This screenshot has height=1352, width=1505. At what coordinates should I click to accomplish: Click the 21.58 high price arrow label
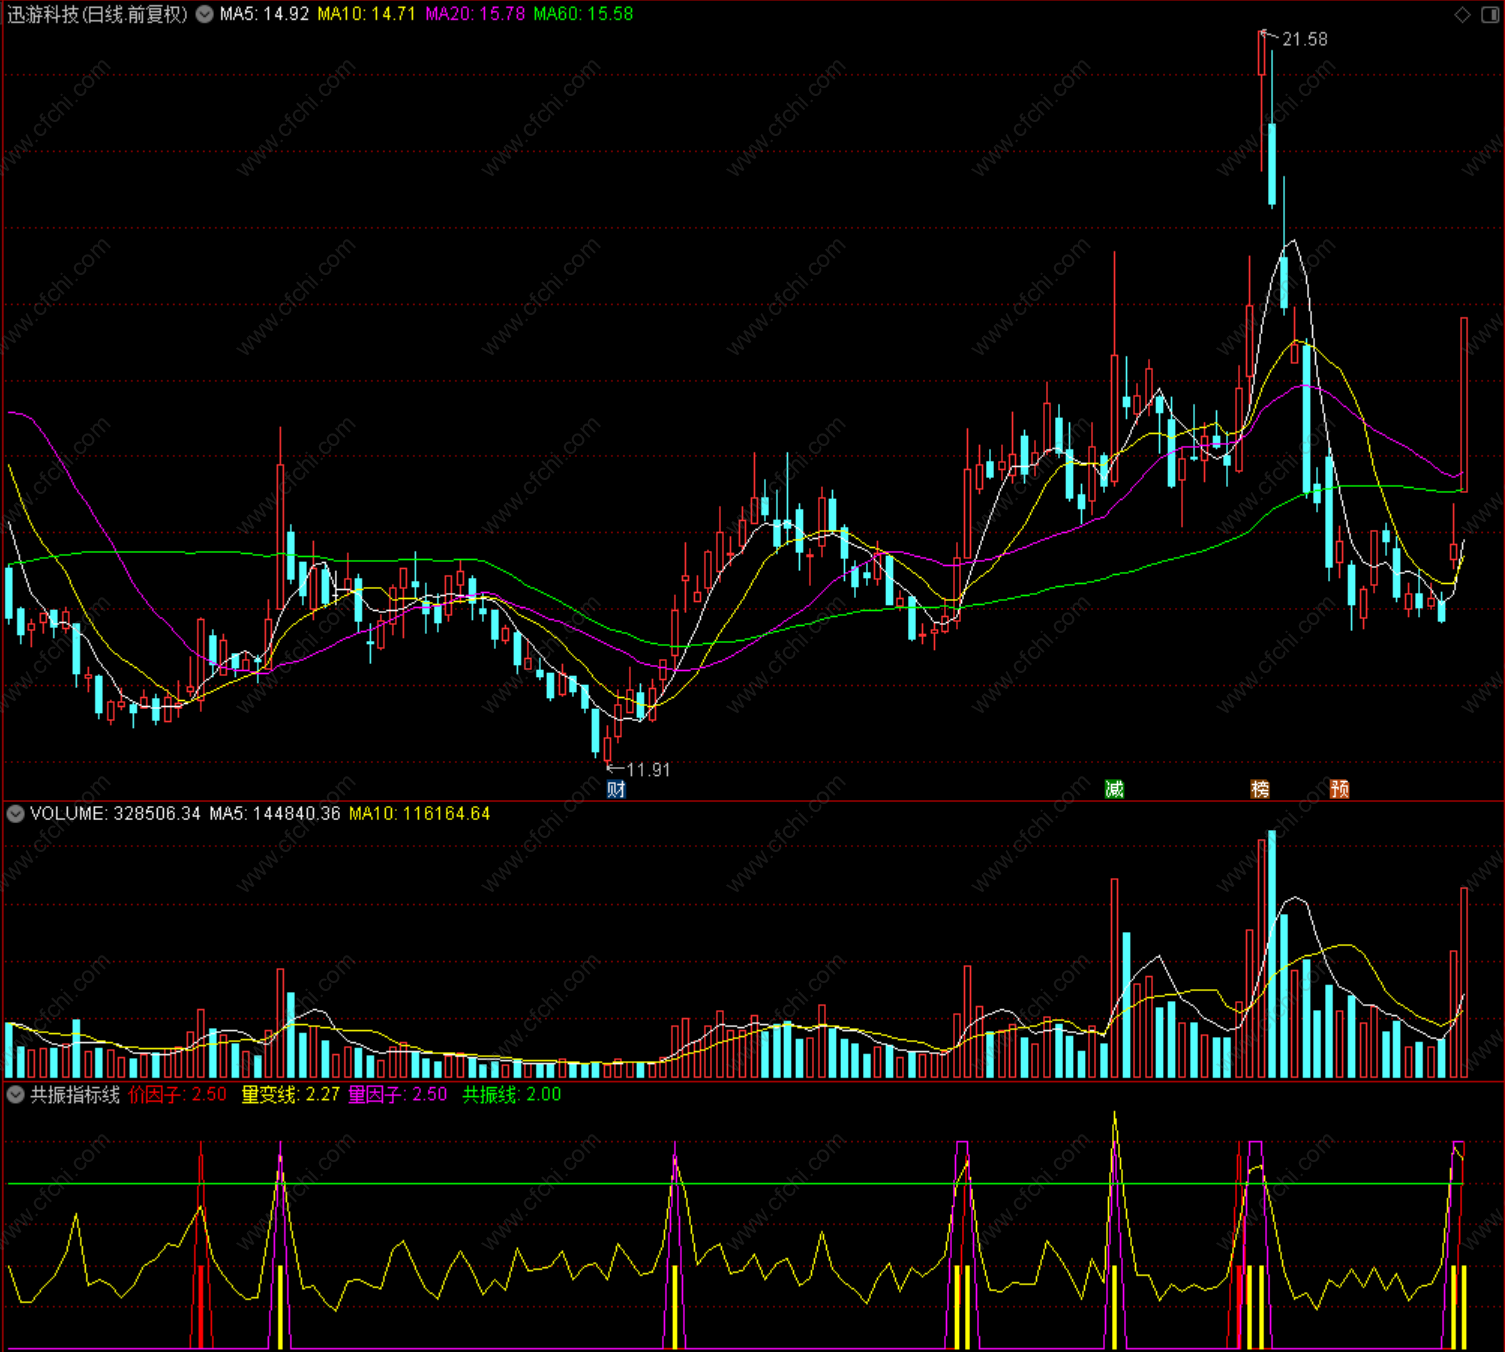1295,39
